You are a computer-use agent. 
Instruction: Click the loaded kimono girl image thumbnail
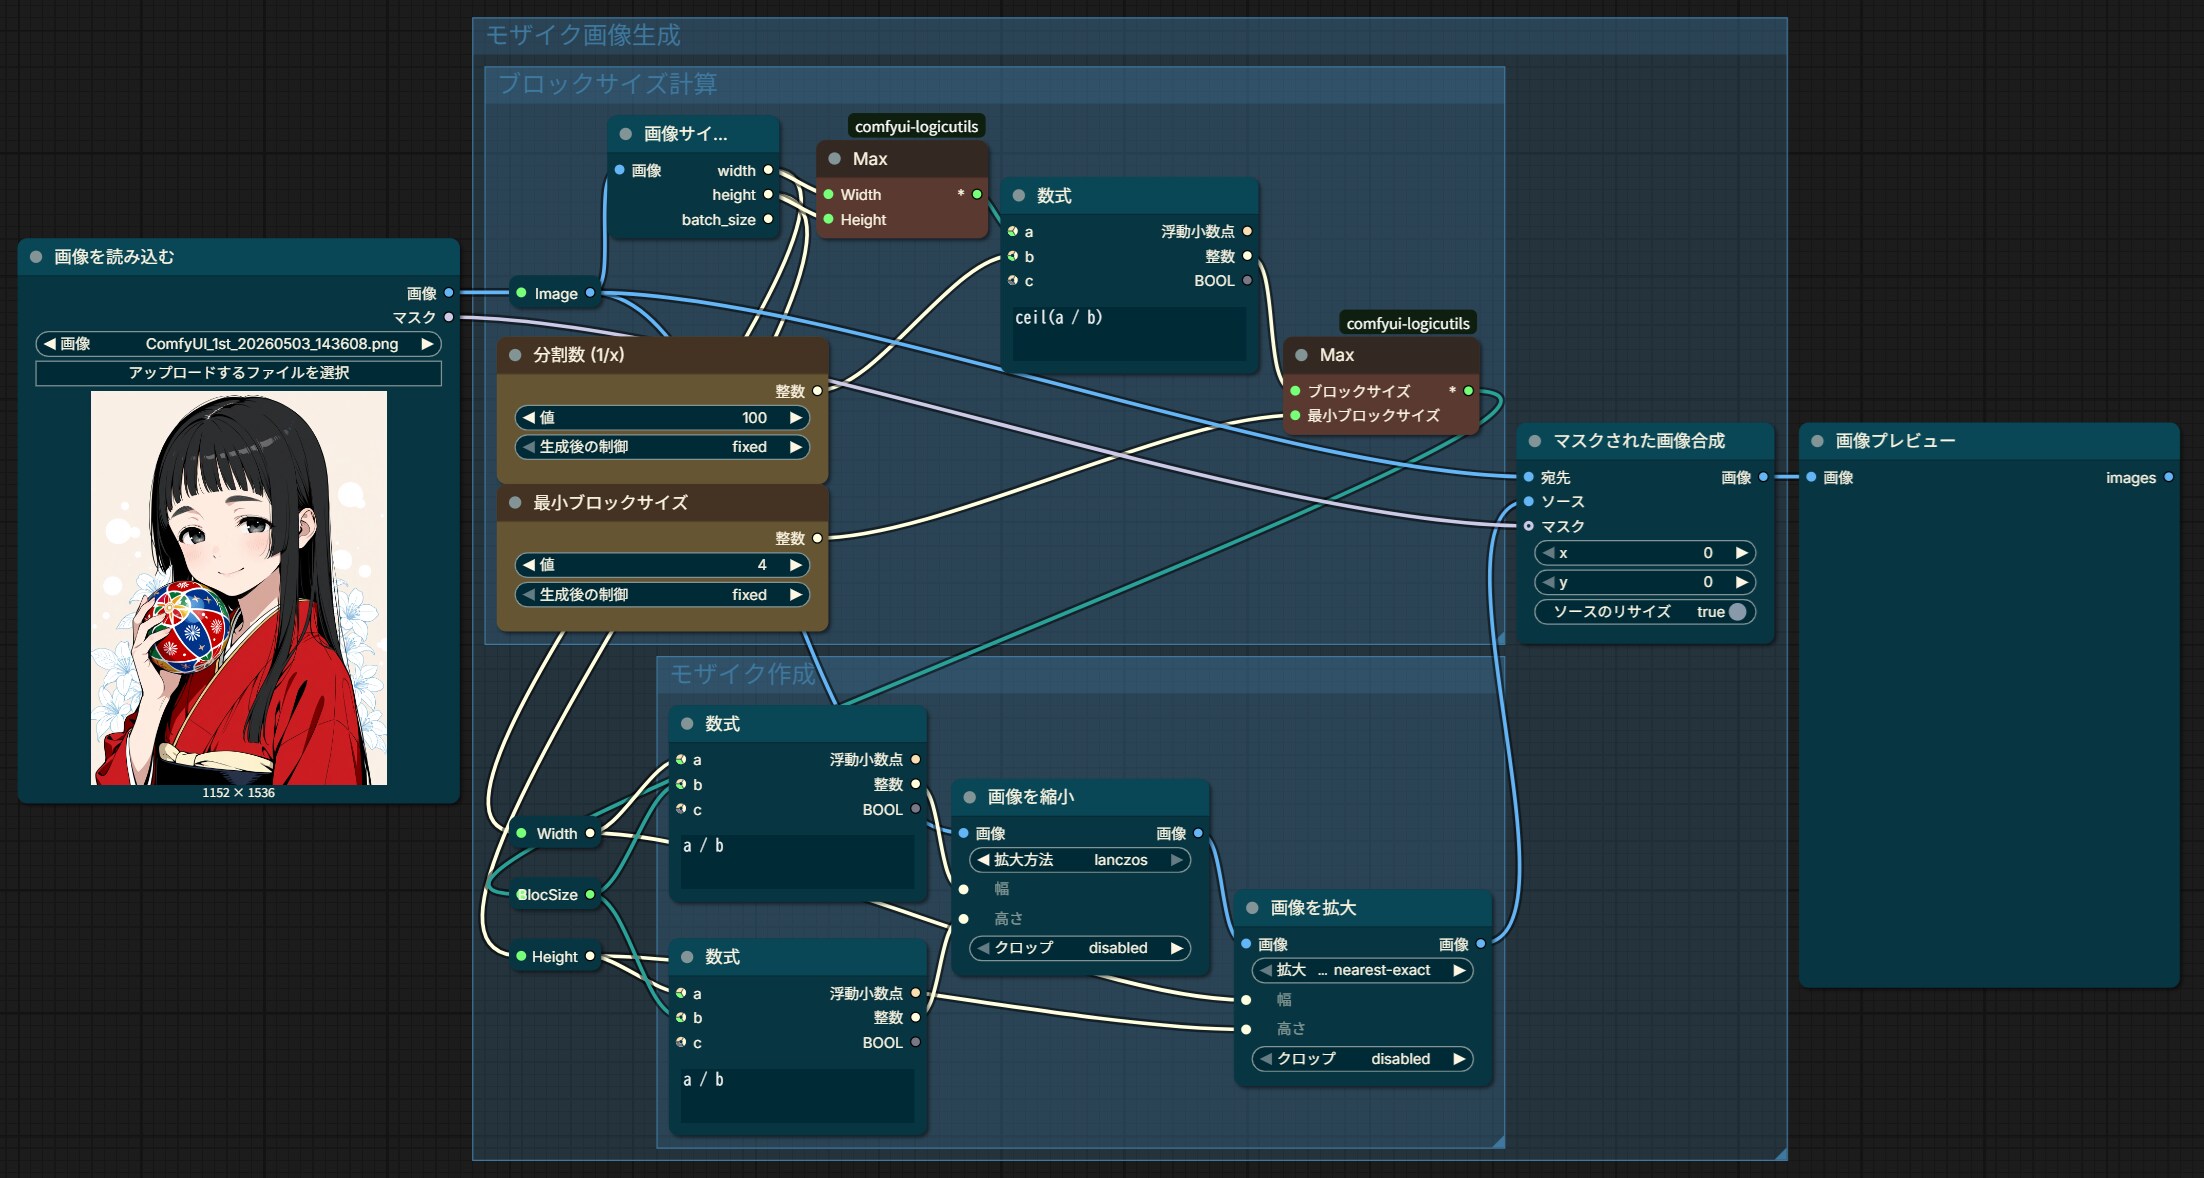tap(239, 588)
